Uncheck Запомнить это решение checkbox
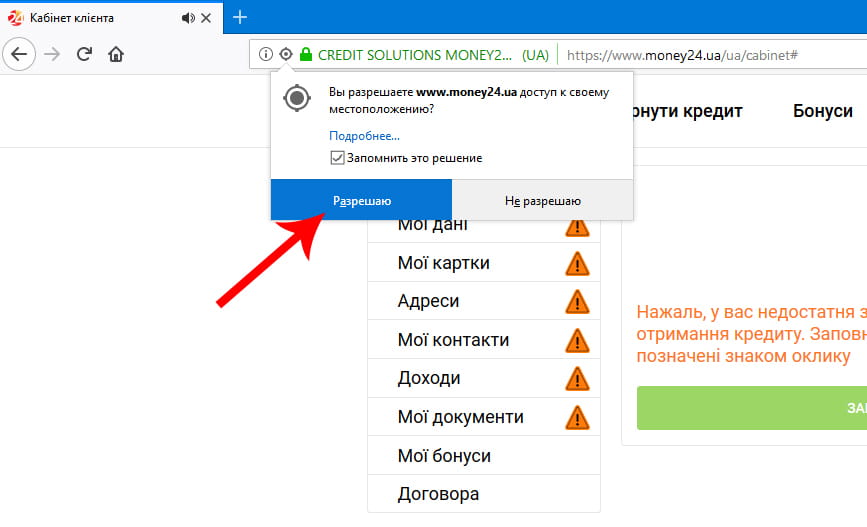The width and height of the screenshot is (867, 527). (x=337, y=158)
